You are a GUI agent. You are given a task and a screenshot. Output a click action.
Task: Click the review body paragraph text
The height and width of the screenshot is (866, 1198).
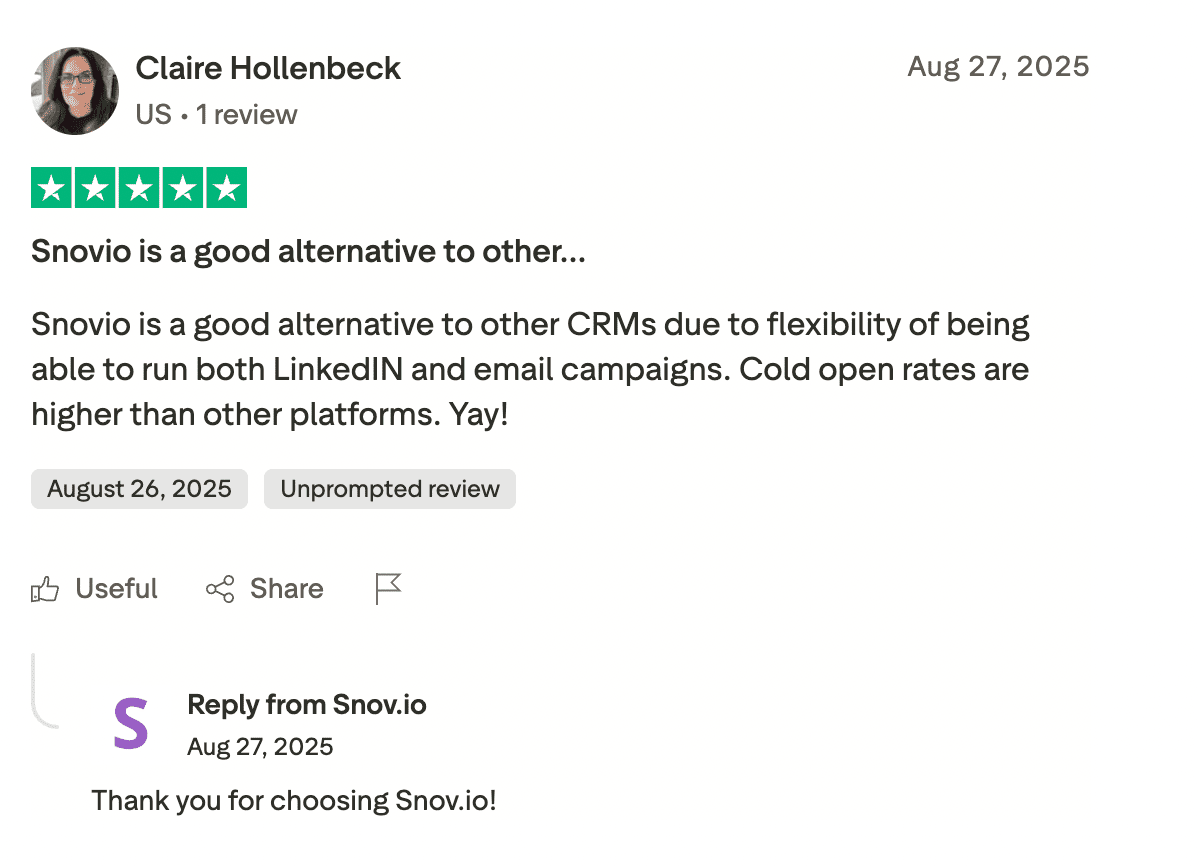(x=530, y=369)
